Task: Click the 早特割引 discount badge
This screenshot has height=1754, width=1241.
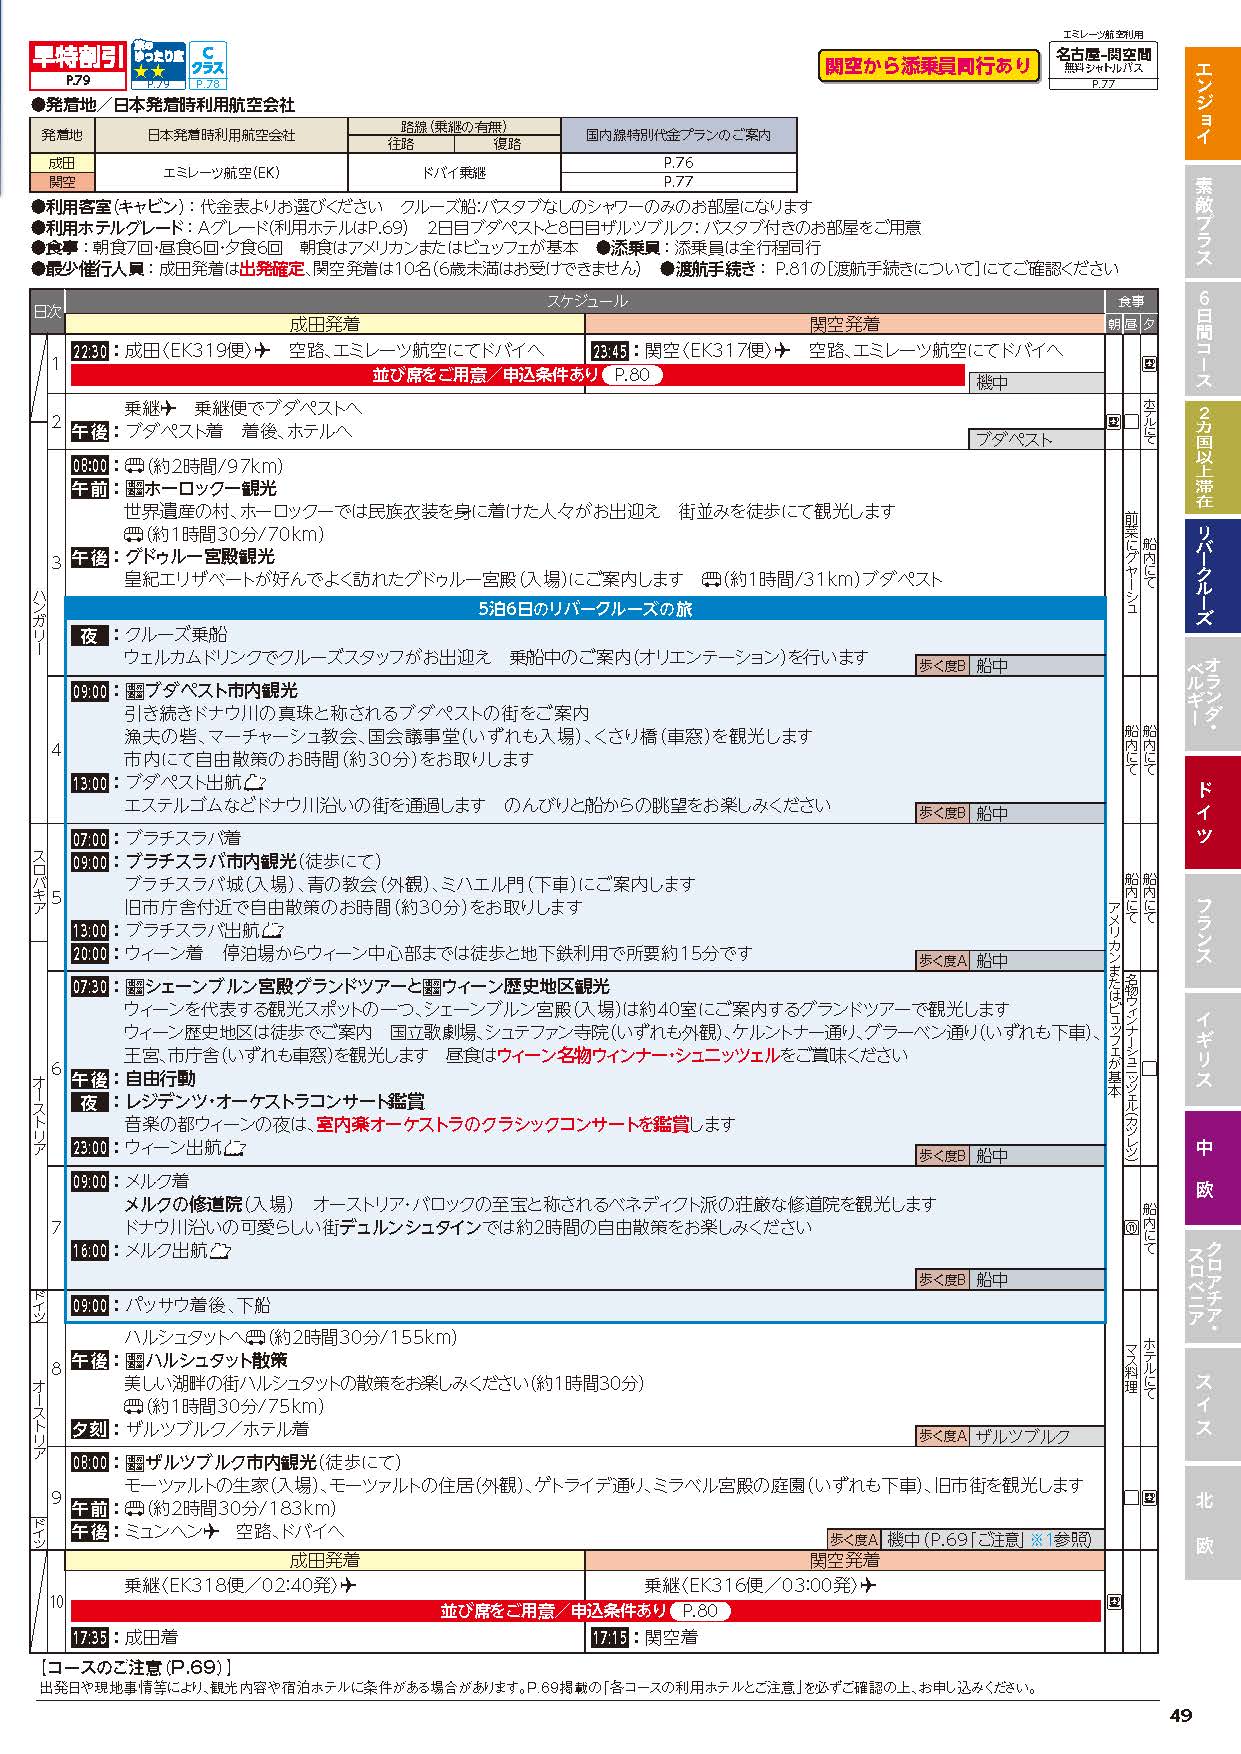Action: 77,65
